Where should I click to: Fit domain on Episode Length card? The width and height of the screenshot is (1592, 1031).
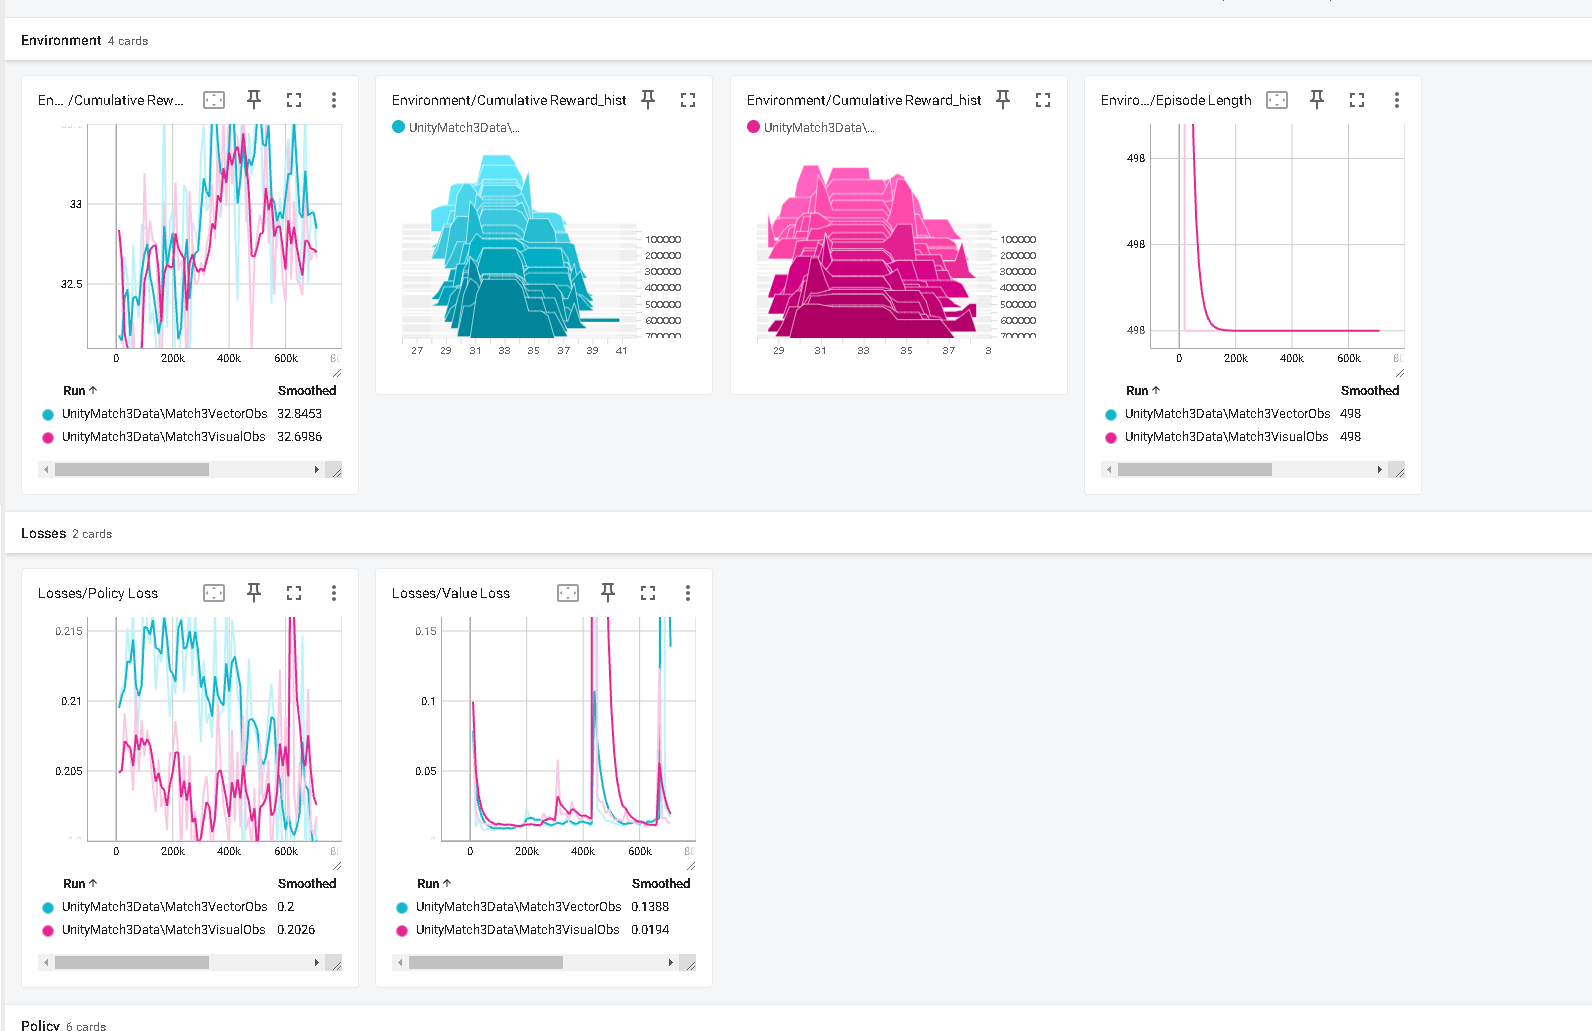(1277, 100)
